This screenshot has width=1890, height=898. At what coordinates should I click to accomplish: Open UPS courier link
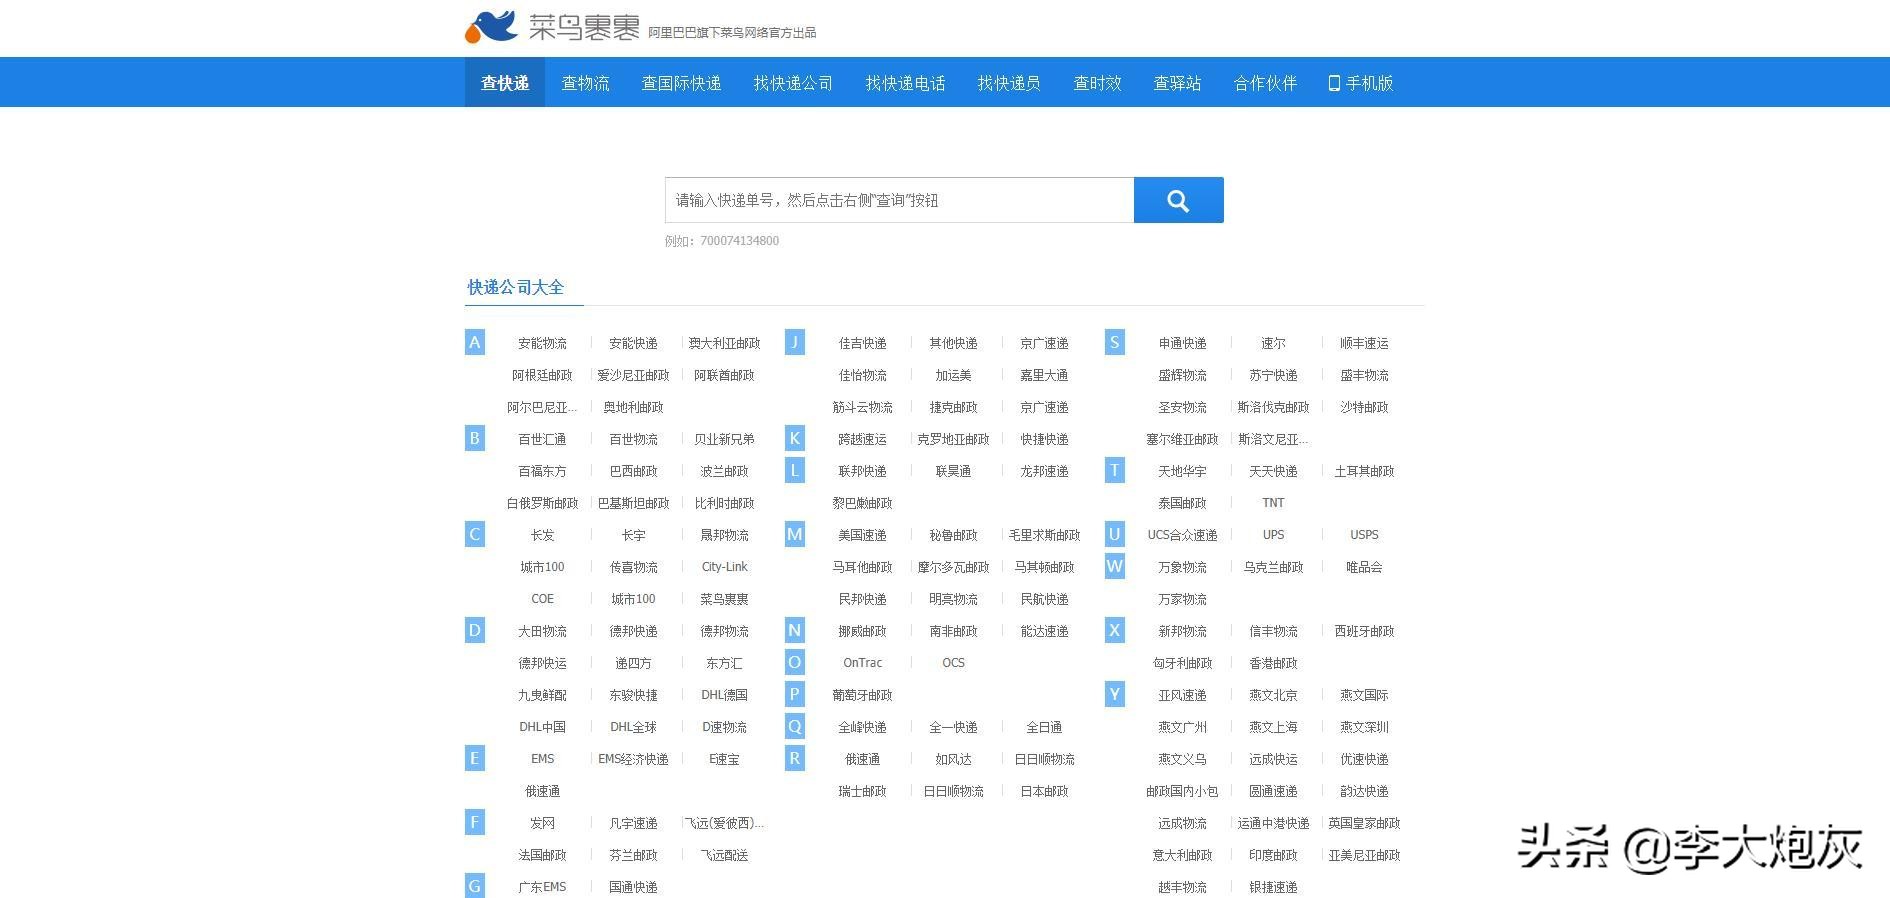click(1273, 535)
